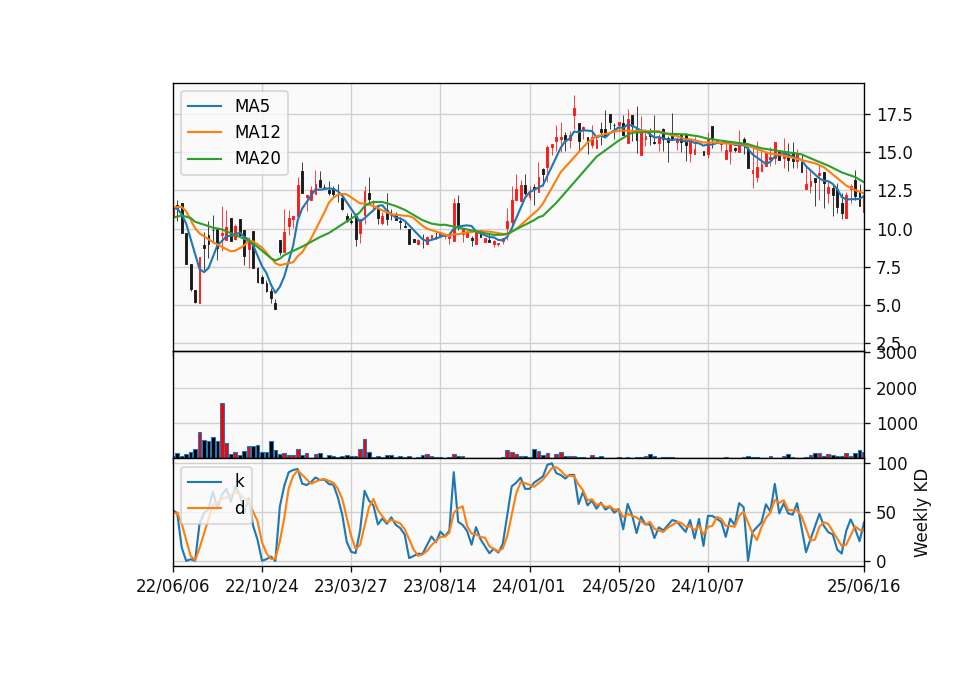Click the green MA20 legend line sample

coord(204,159)
